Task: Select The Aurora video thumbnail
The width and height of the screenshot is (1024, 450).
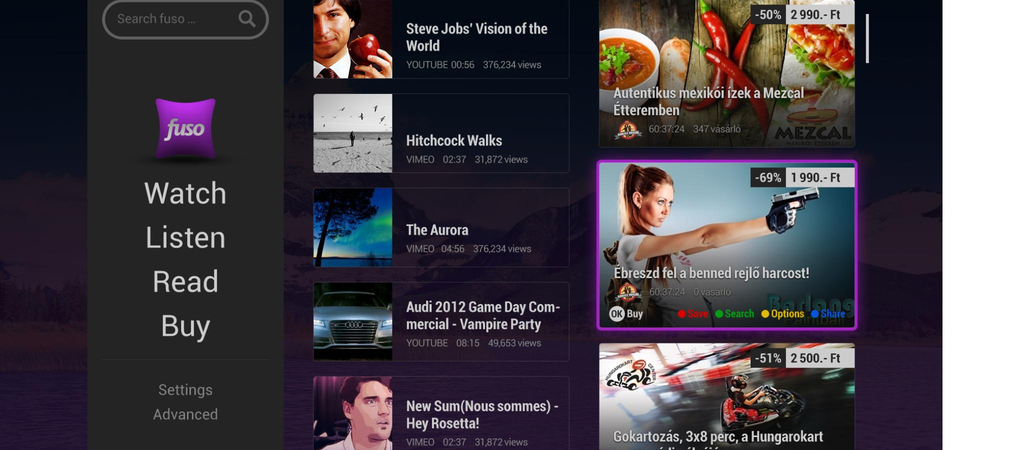Action: pos(353,227)
